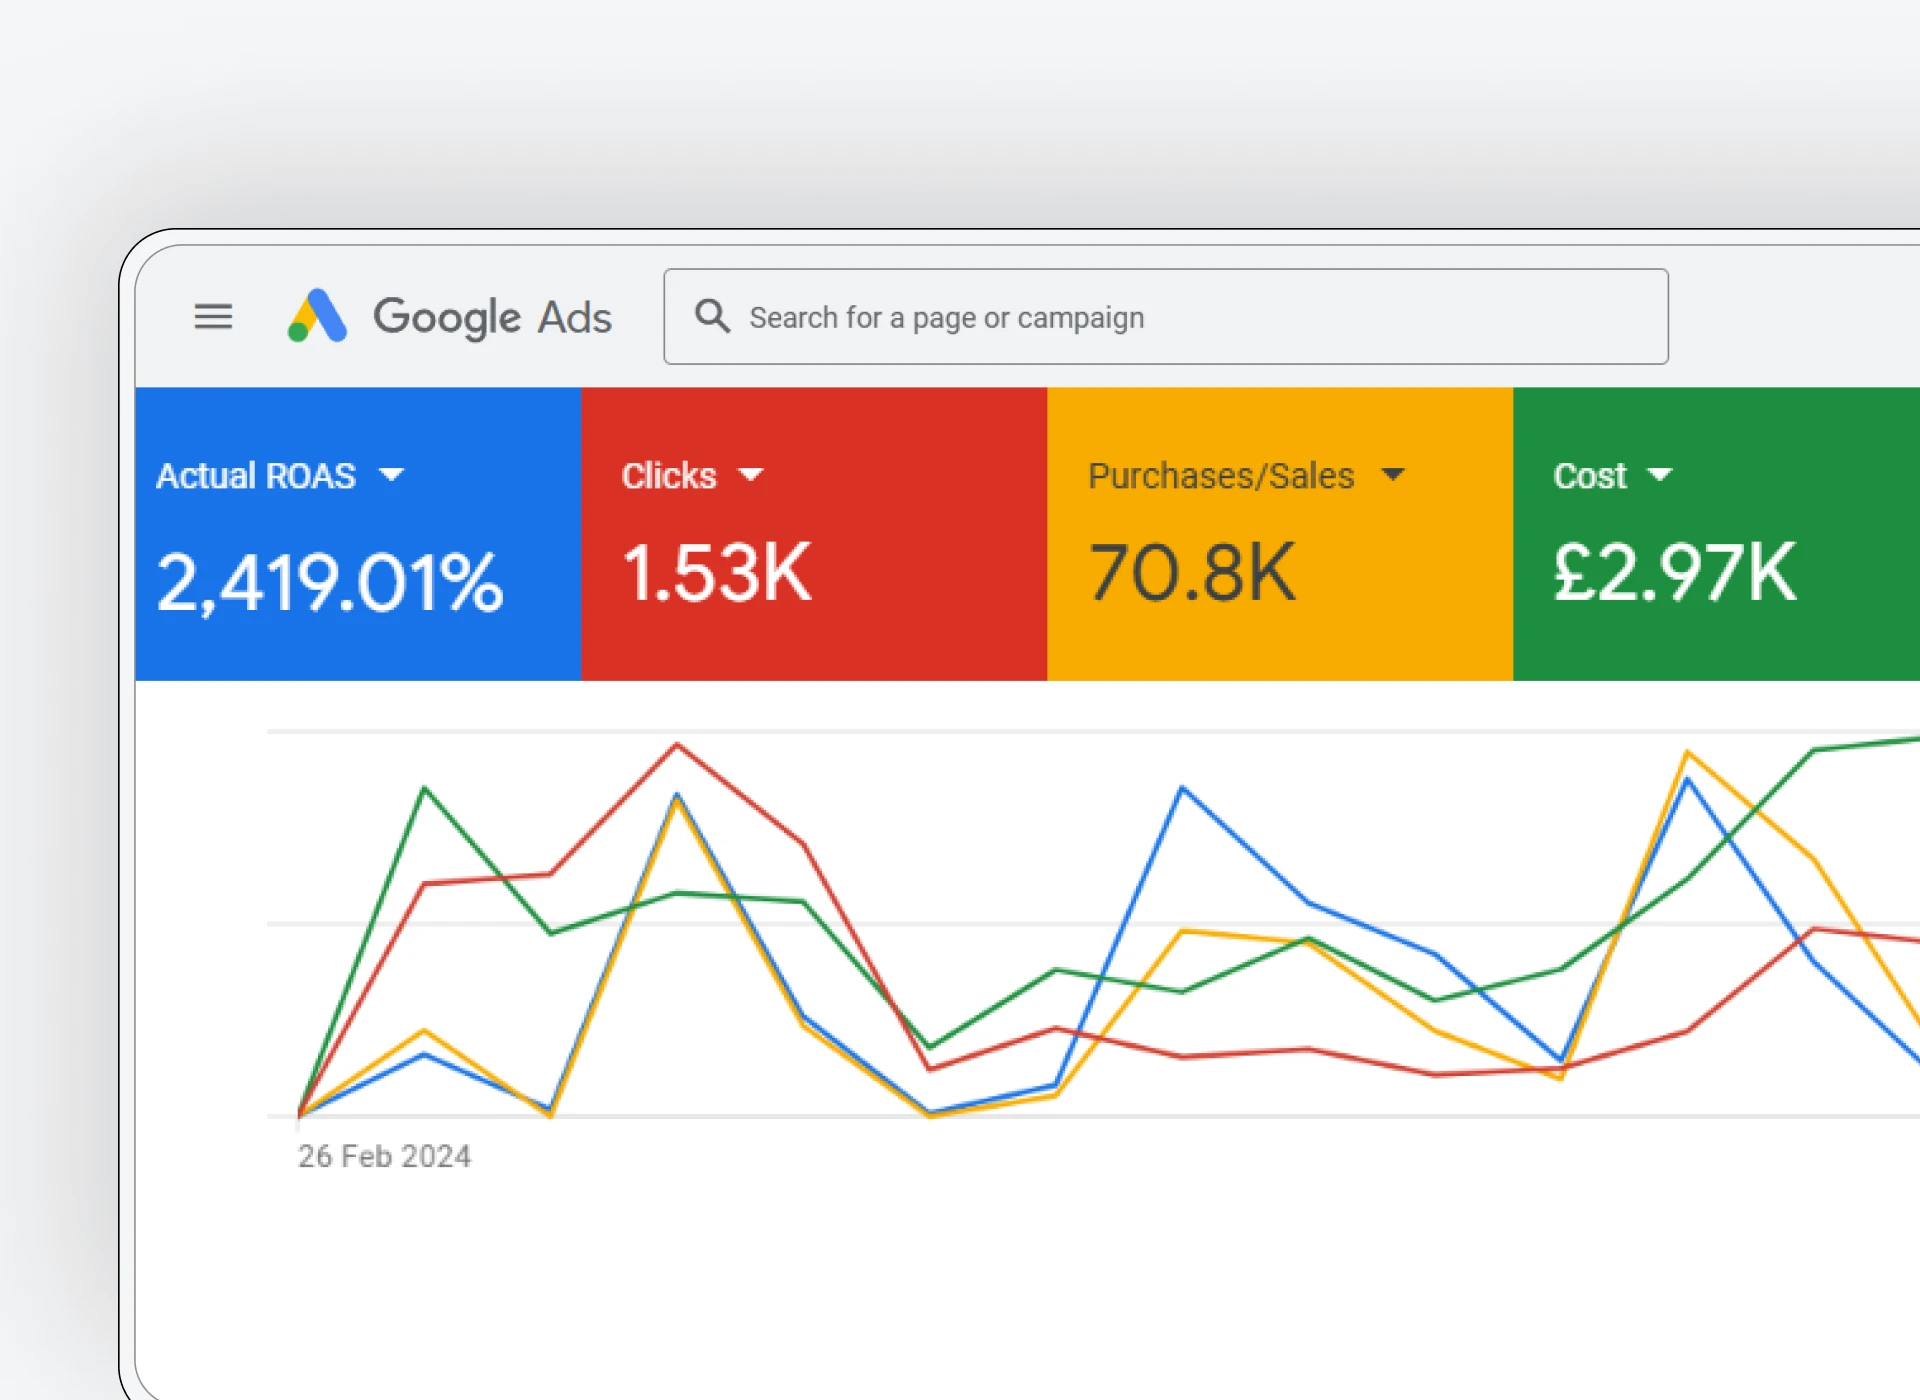Open the Clicks metric dropdown
The image size is (1920, 1400).
click(751, 475)
